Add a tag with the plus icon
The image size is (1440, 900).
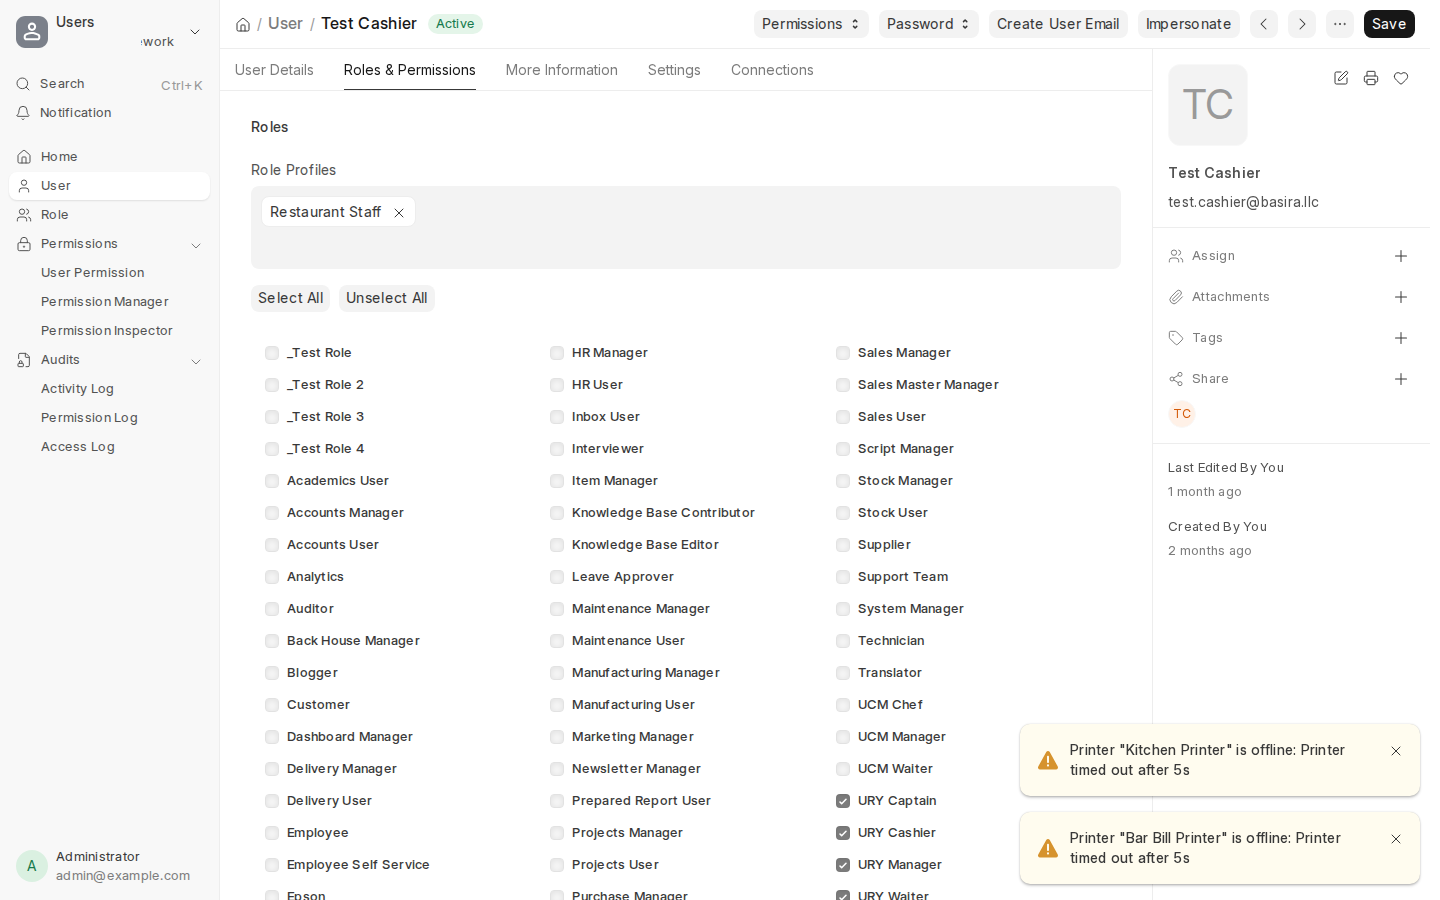point(1401,338)
